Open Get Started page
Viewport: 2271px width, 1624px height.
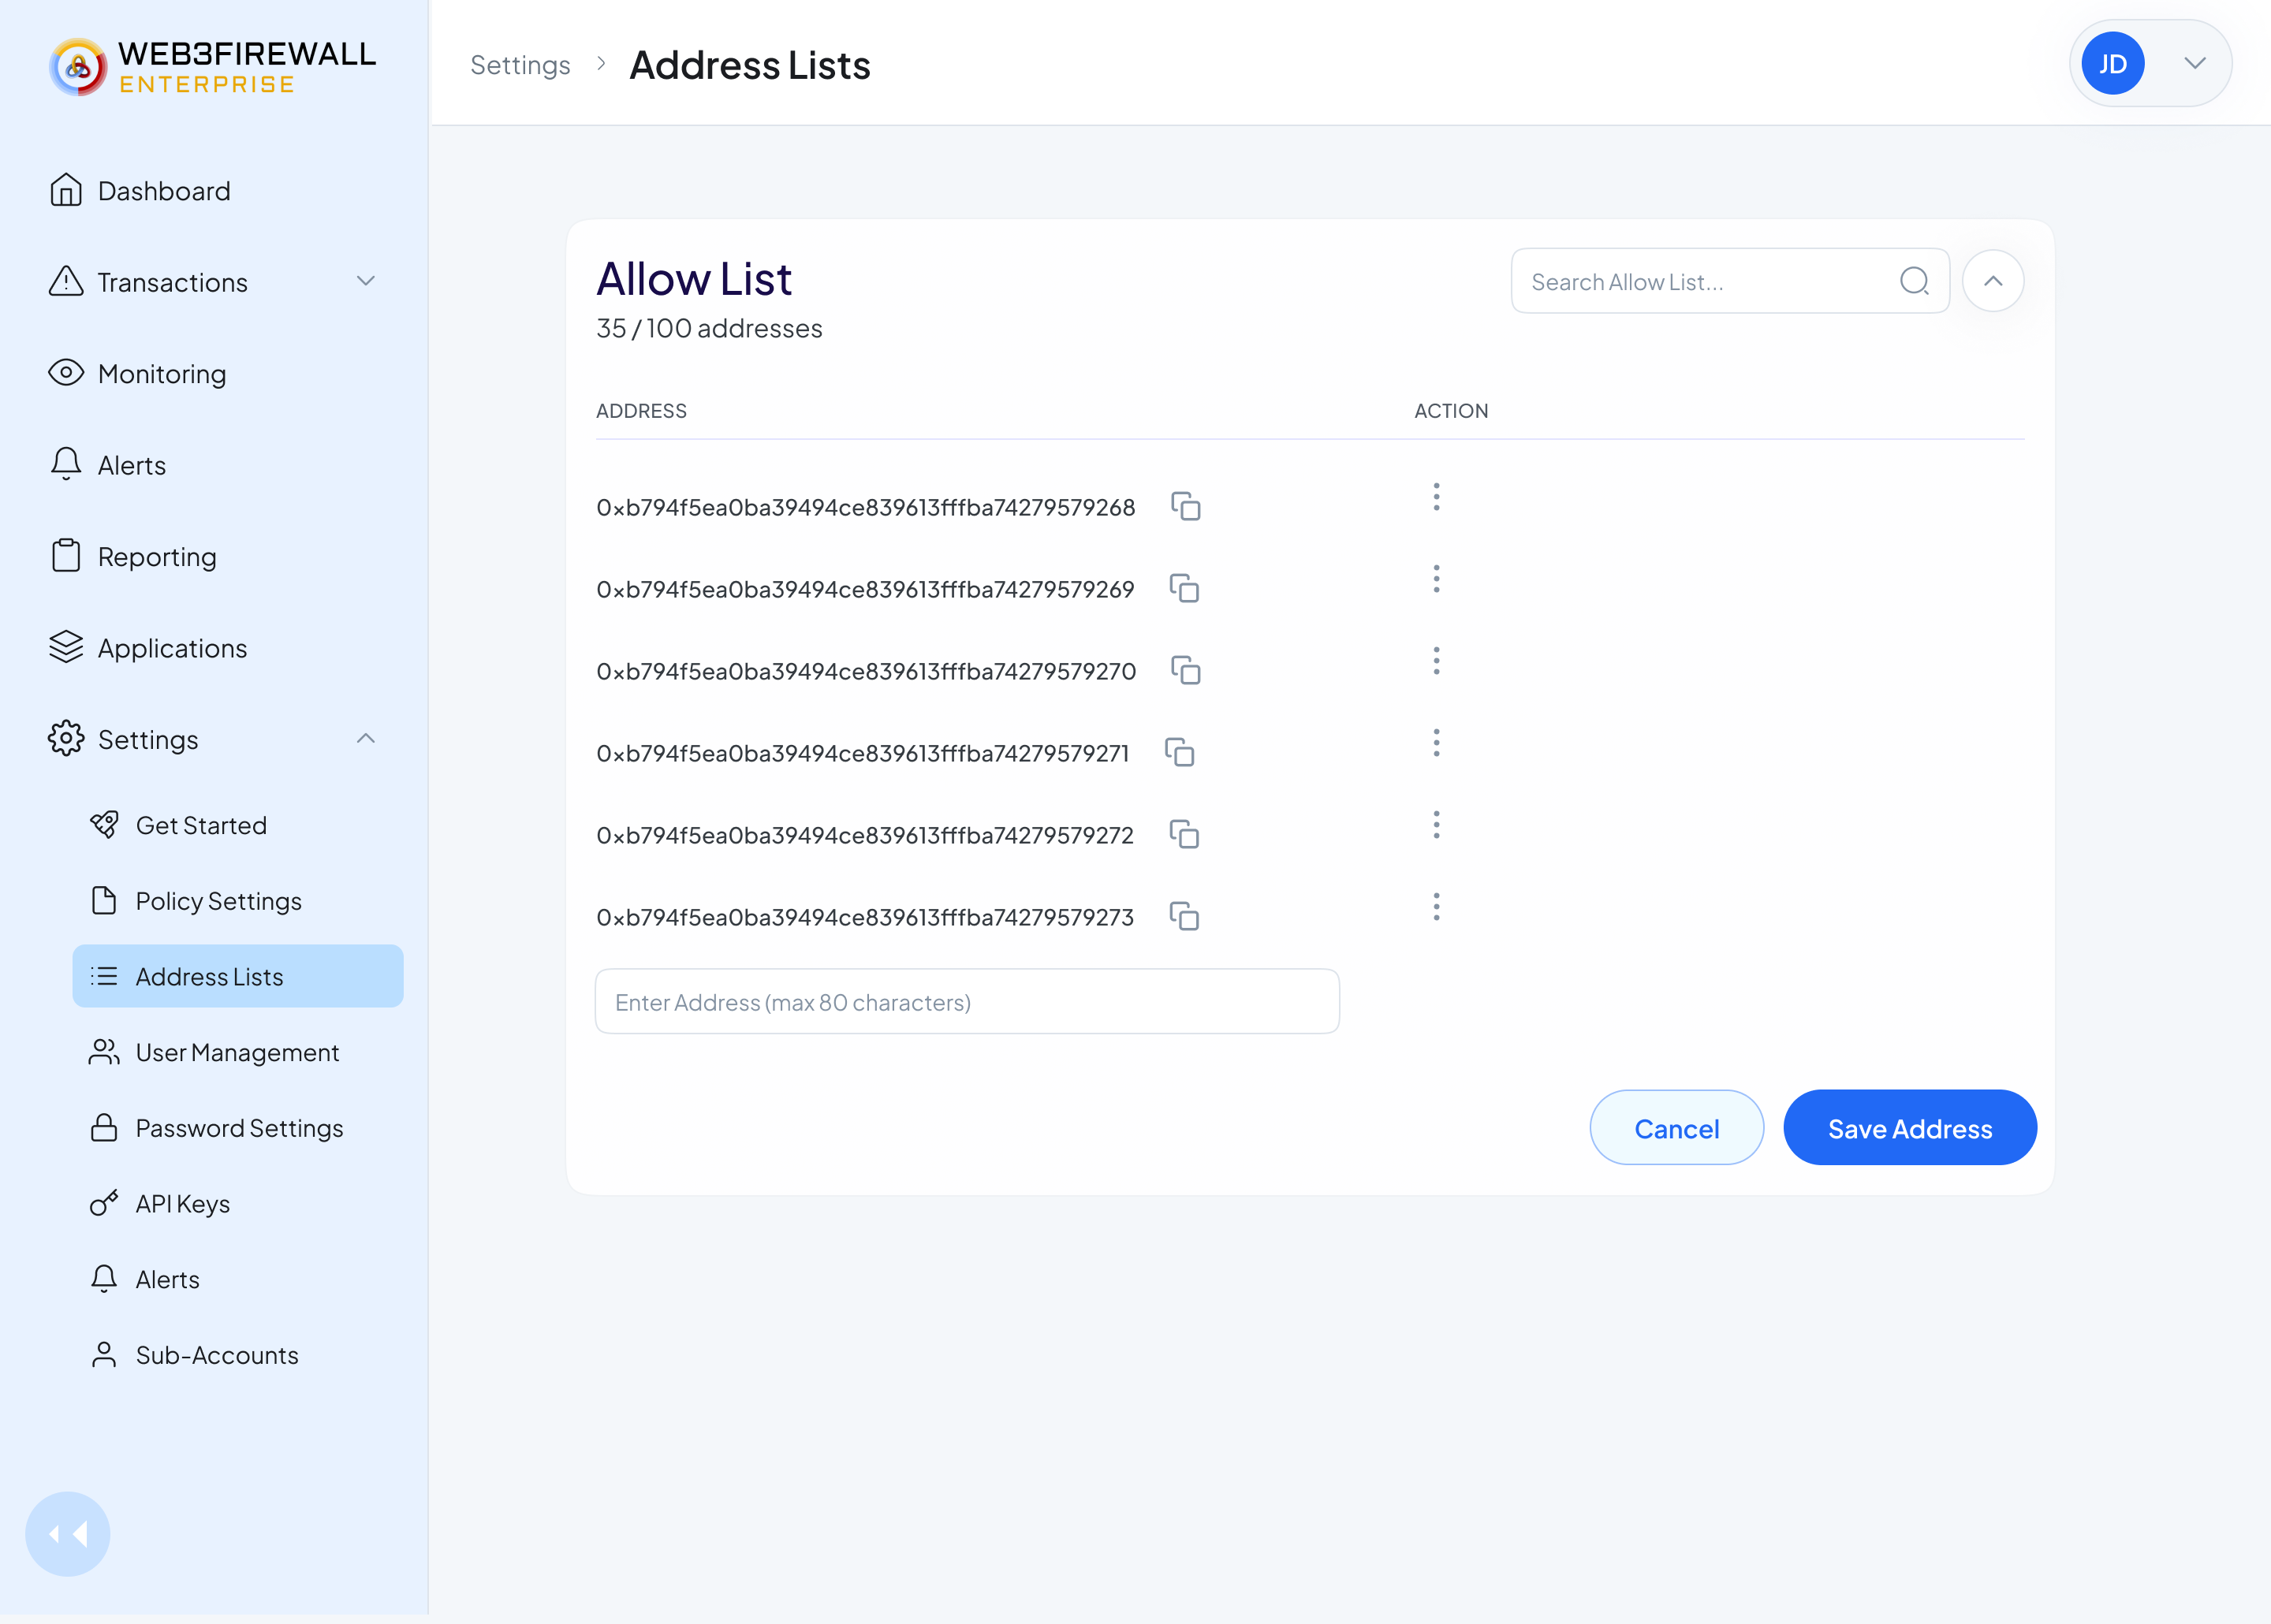tap(201, 826)
